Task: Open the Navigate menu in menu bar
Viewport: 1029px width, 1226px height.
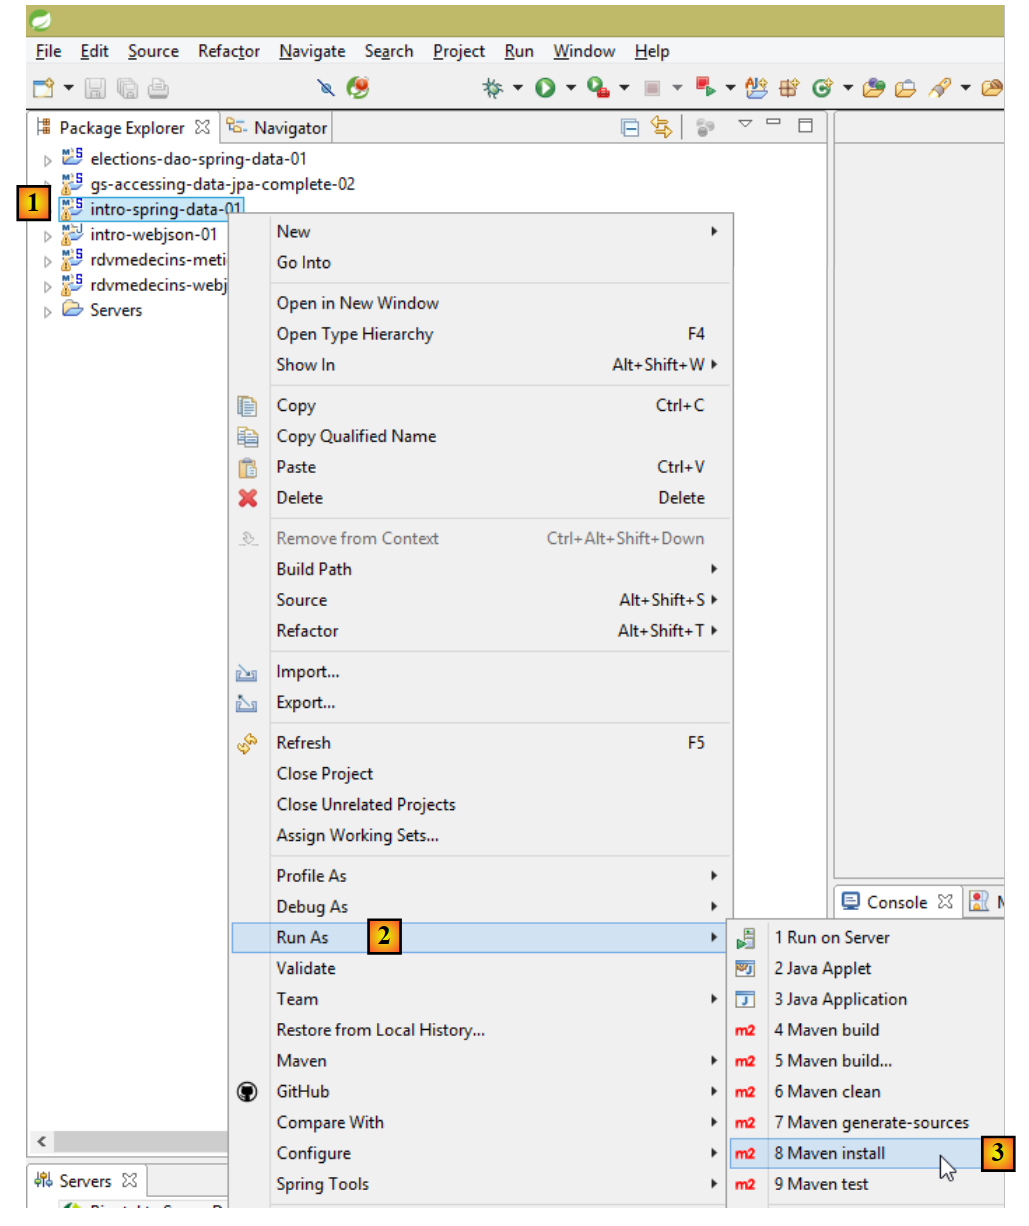Action: tap(312, 51)
